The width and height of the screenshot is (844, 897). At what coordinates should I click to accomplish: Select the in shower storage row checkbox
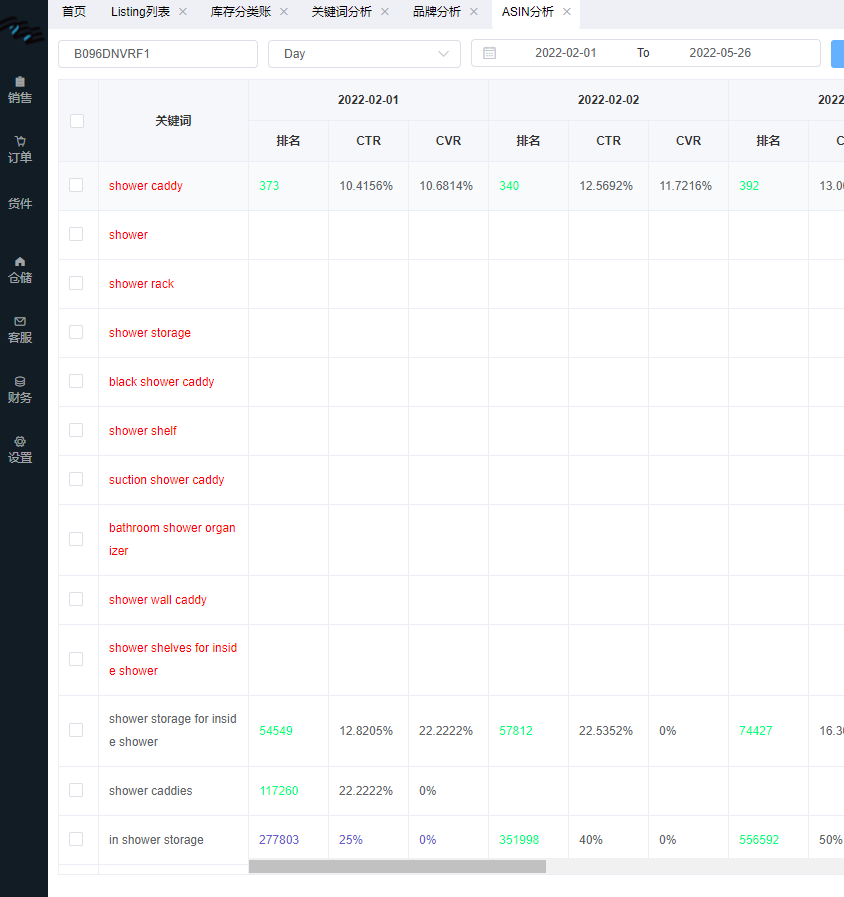[76, 839]
